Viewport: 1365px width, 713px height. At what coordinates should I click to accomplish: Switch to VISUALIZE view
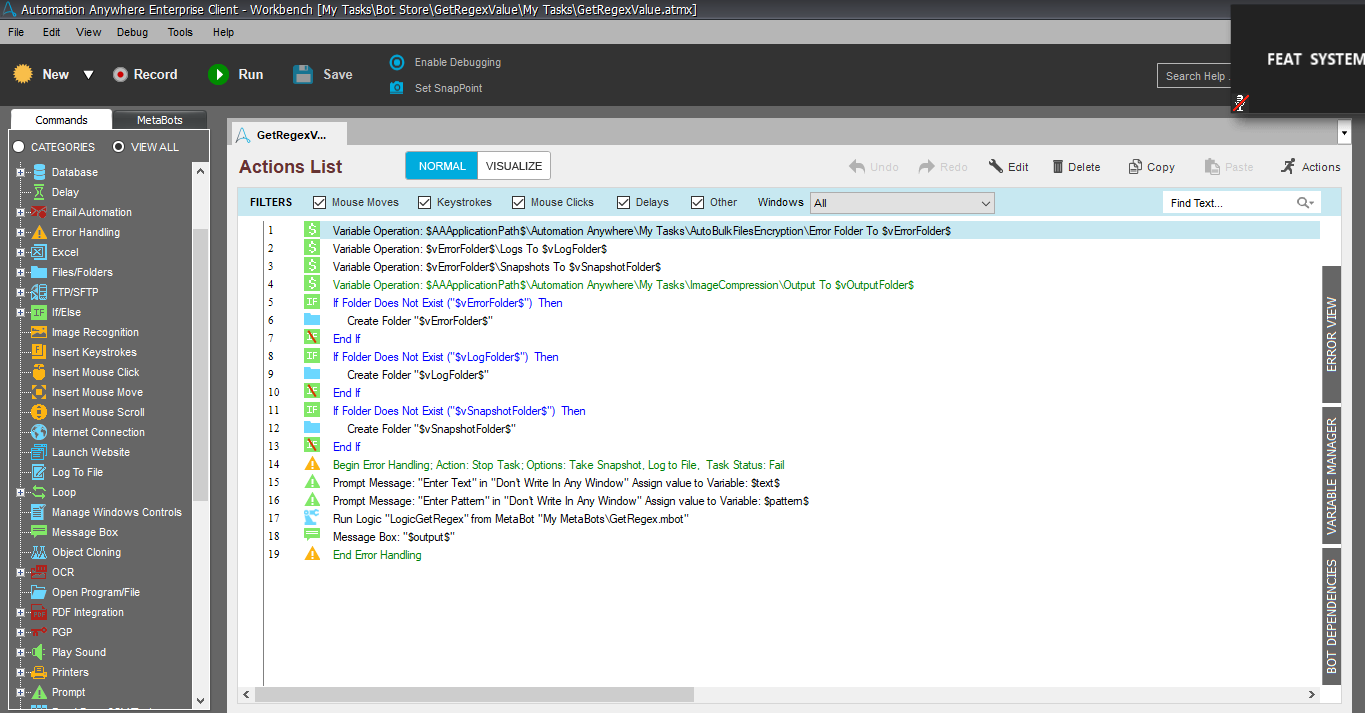(x=513, y=166)
